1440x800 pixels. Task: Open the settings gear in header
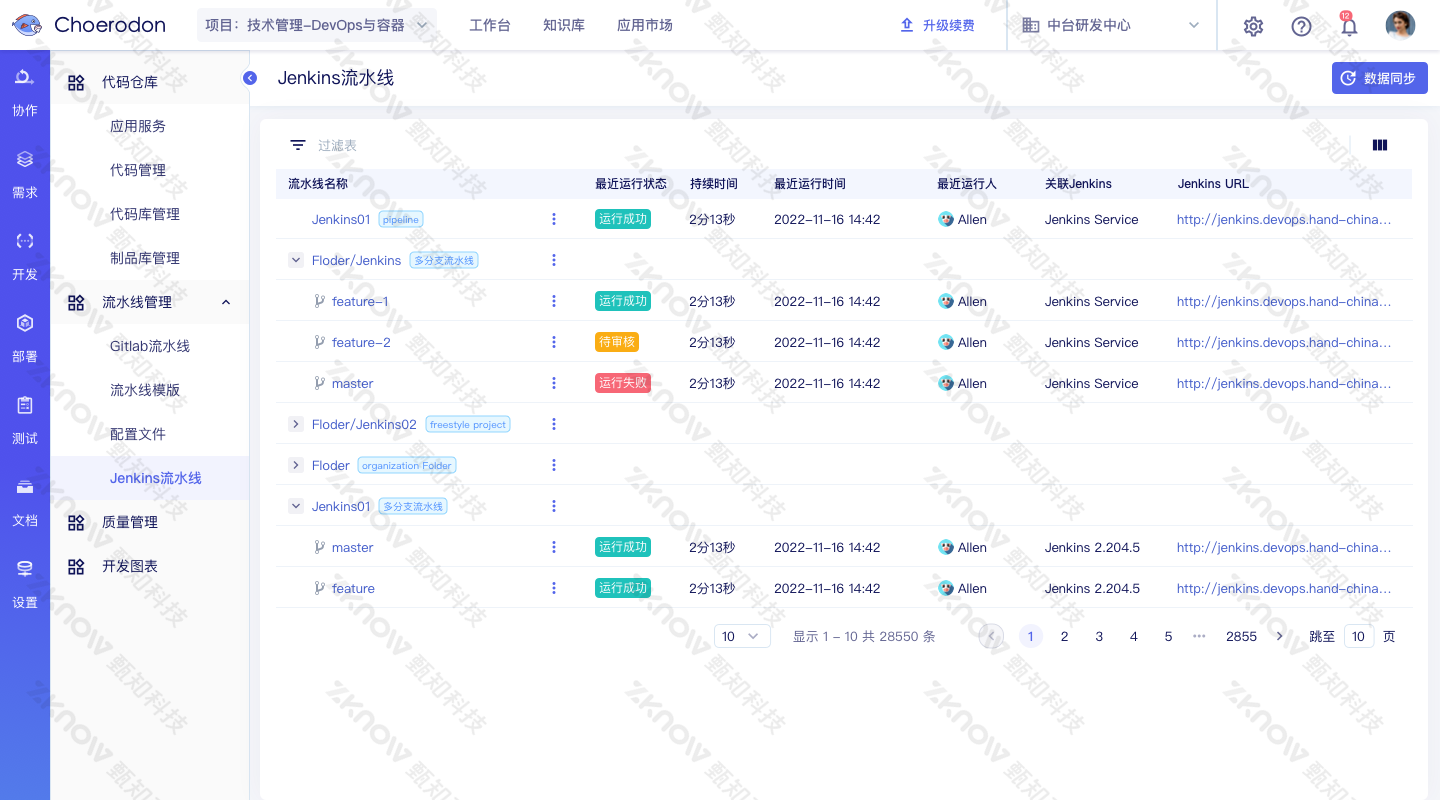pyautogui.click(x=1253, y=26)
